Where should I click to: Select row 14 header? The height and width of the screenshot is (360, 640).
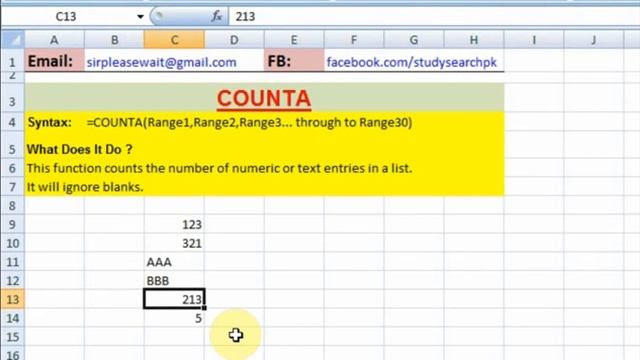13,318
